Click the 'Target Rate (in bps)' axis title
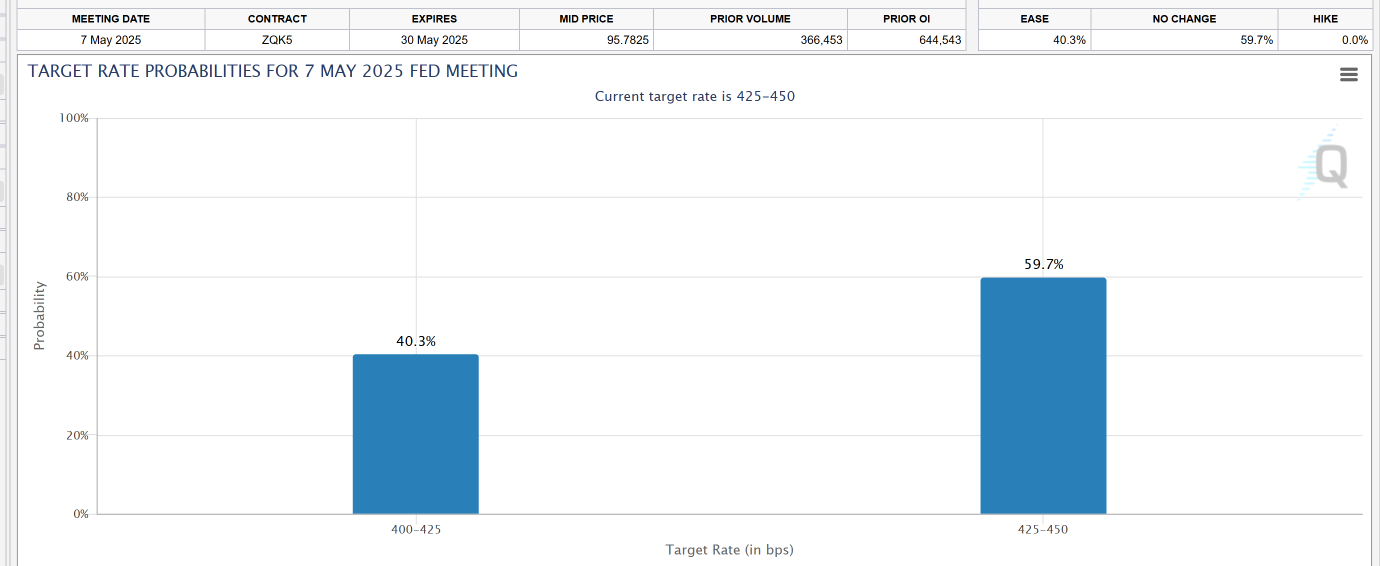The height and width of the screenshot is (566, 1380). [730, 550]
